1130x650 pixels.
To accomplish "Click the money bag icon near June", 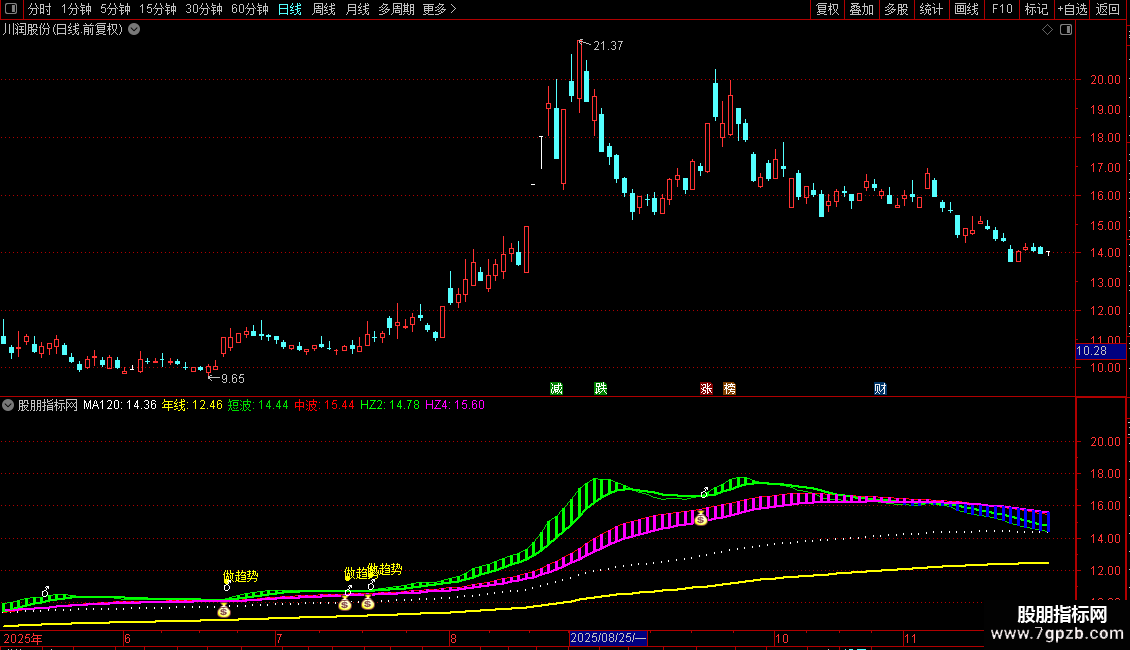I will coord(224,610).
